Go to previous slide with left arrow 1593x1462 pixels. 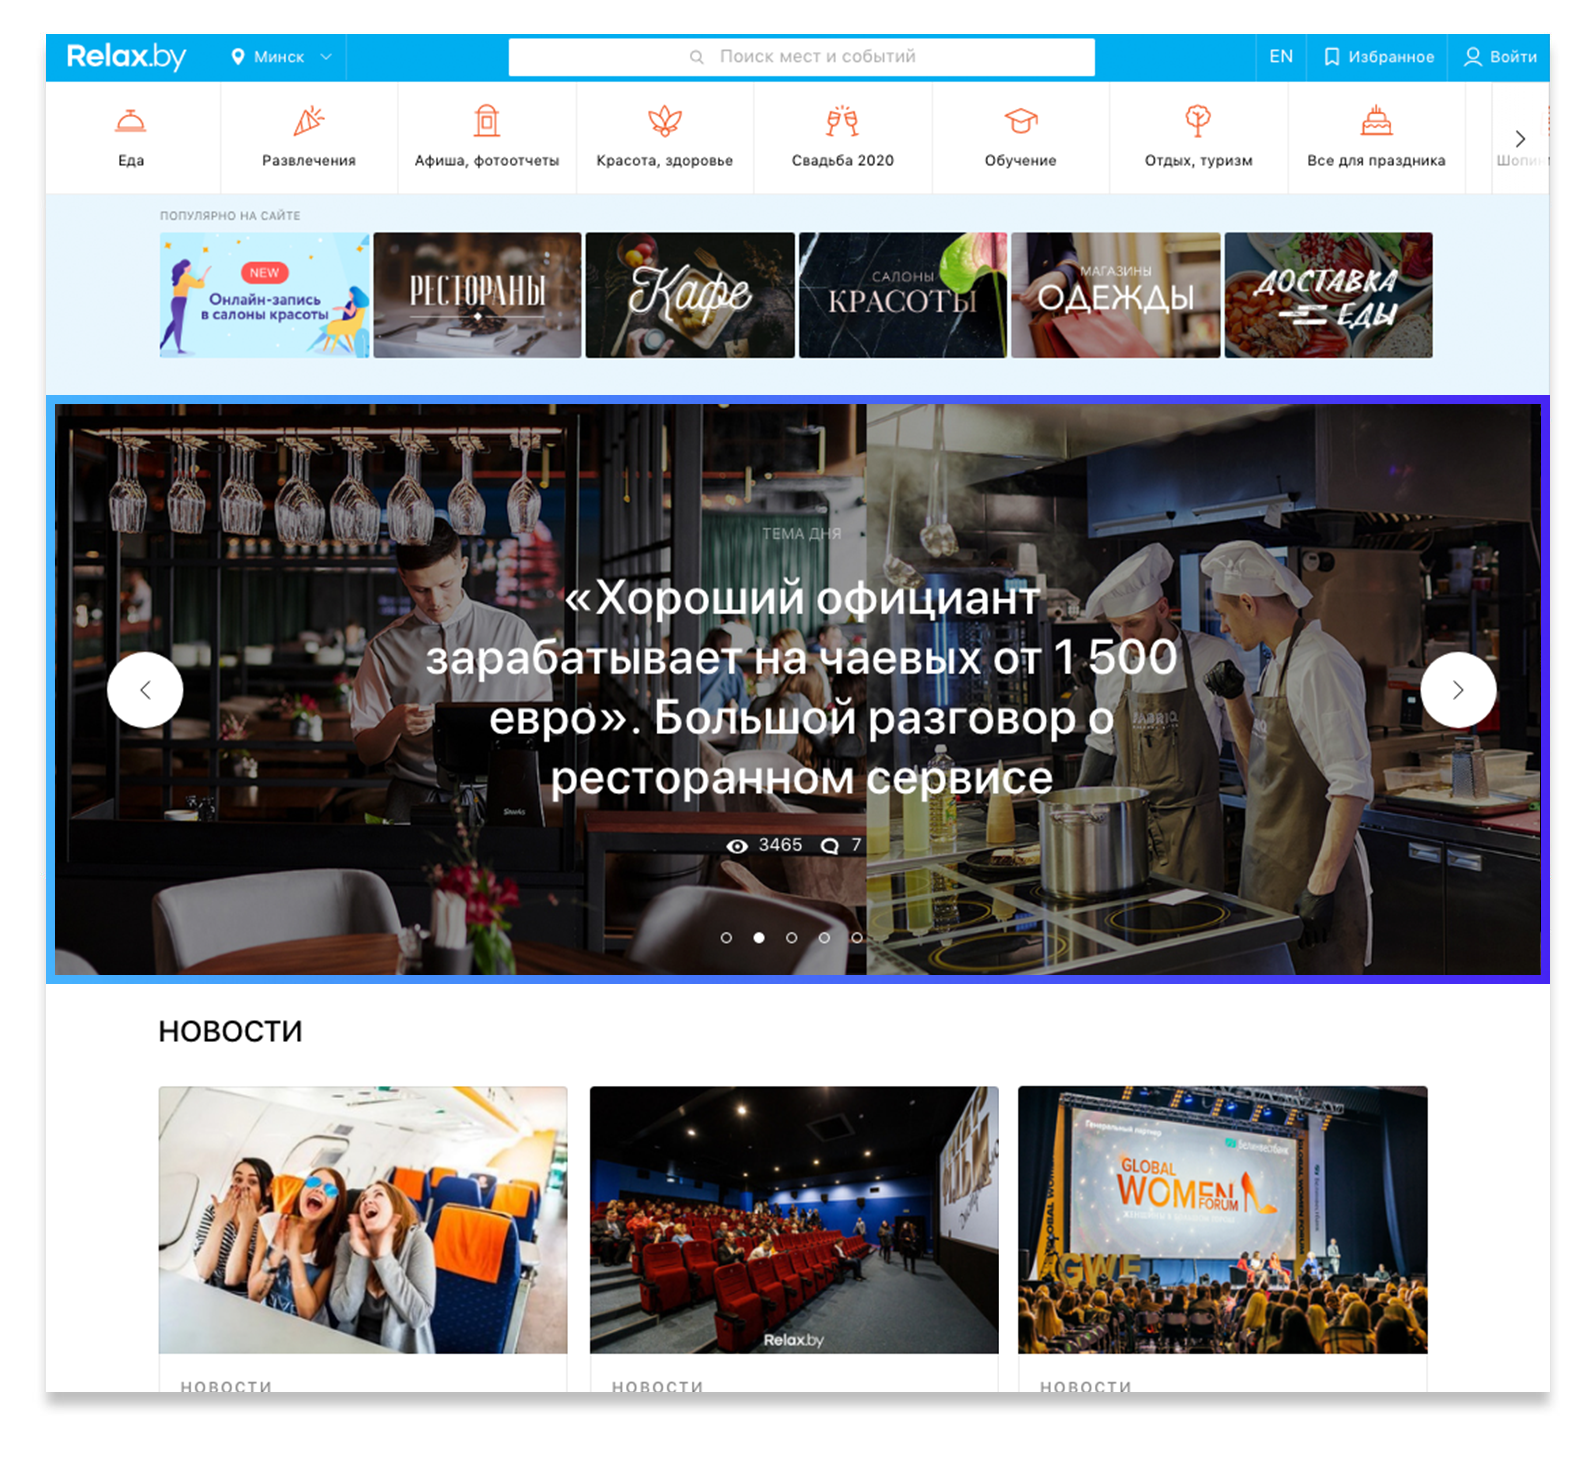click(x=145, y=690)
